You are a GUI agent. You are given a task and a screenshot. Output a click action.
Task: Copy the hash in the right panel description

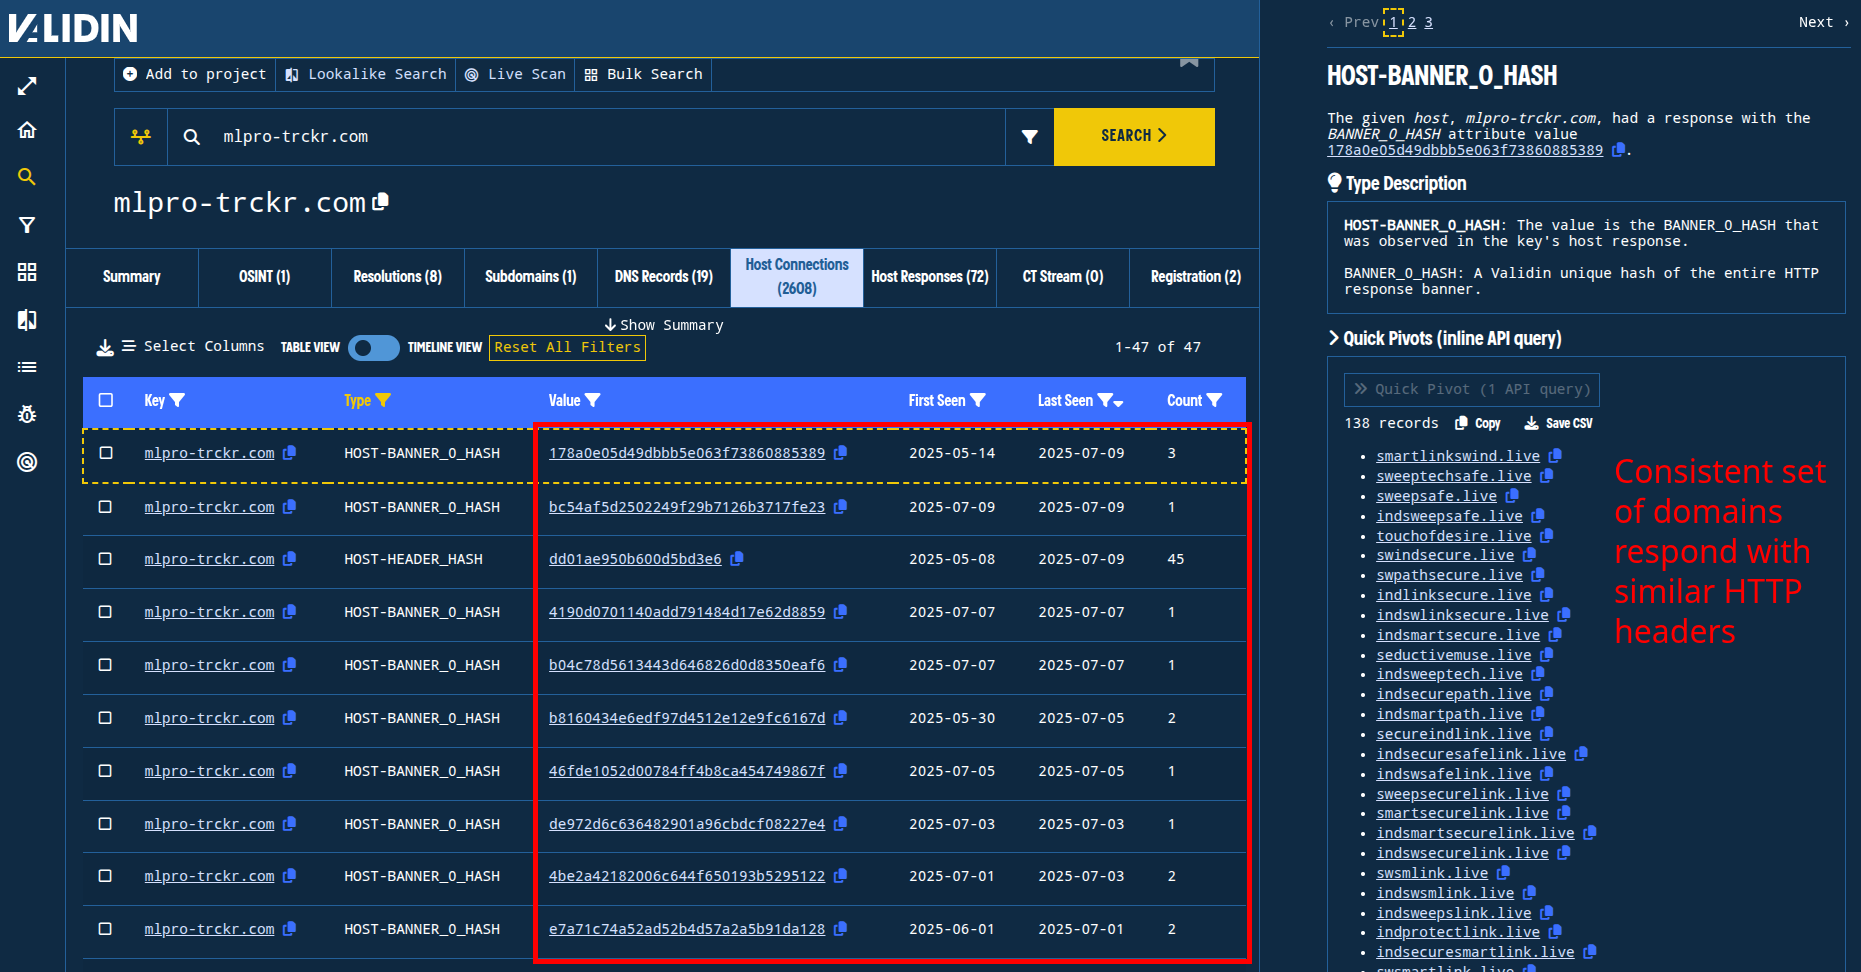[1618, 149]
